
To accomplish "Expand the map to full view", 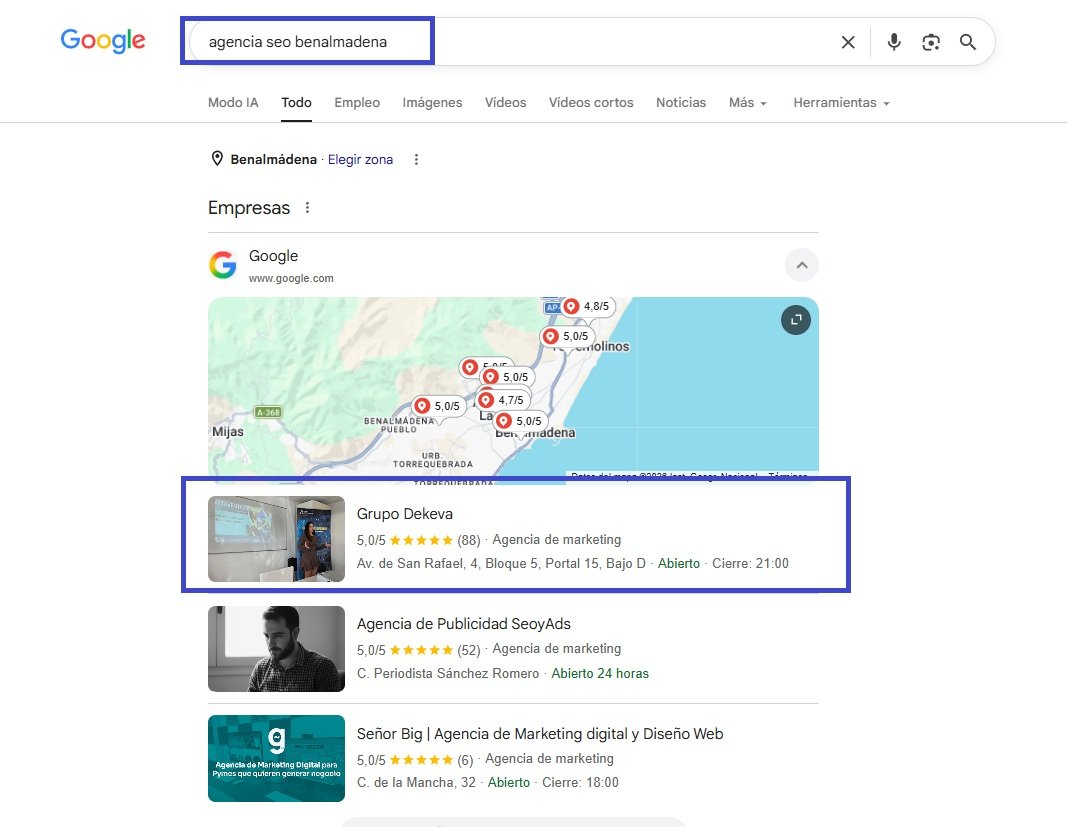I will coord(796,319).
